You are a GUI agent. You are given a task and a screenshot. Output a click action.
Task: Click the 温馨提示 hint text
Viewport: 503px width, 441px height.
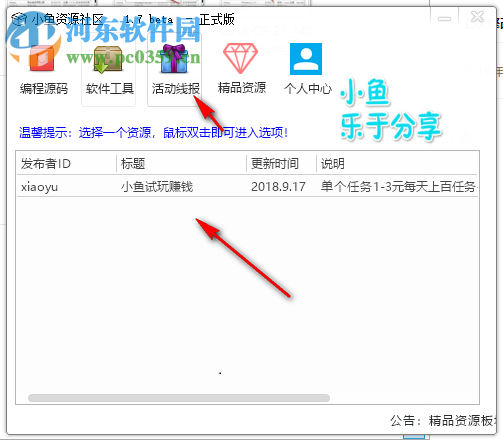coord(153,133)
